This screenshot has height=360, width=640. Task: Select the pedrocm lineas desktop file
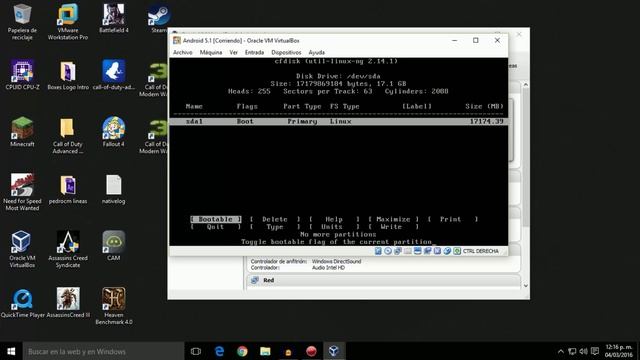click(x=68, y=189)
